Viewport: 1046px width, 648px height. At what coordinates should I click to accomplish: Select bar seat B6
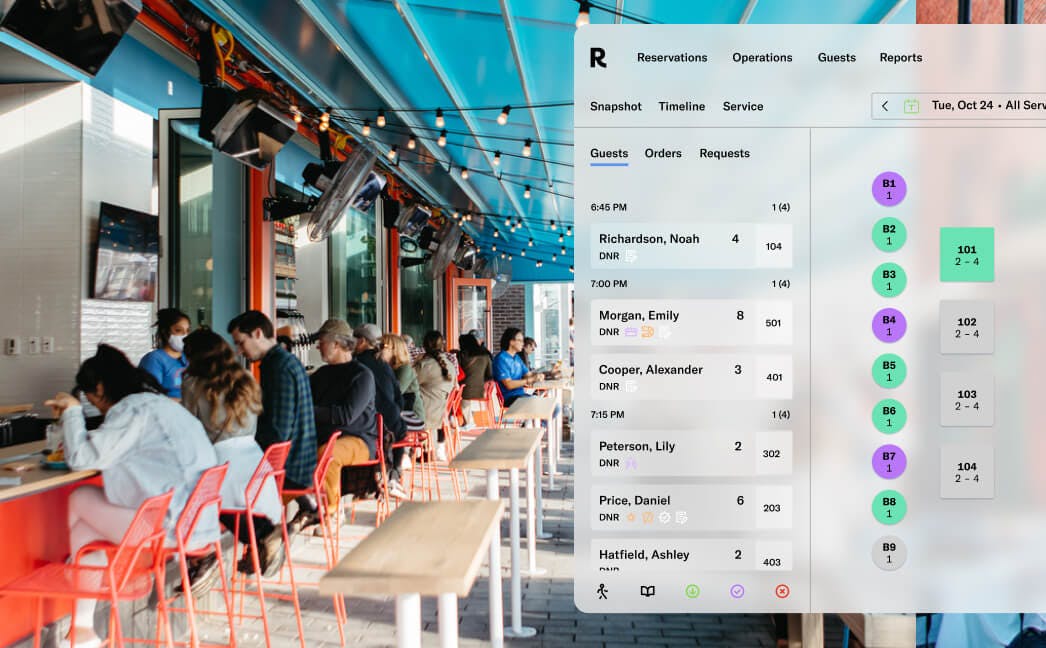(x=889, y=416)
